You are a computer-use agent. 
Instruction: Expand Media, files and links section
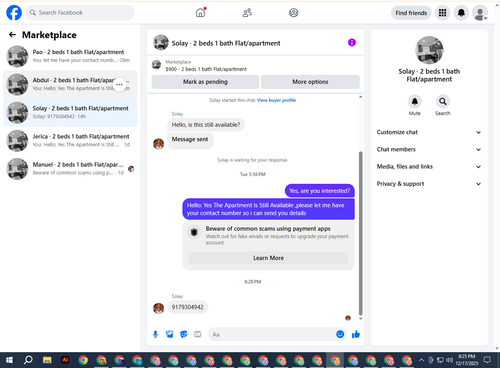[429, 167]
